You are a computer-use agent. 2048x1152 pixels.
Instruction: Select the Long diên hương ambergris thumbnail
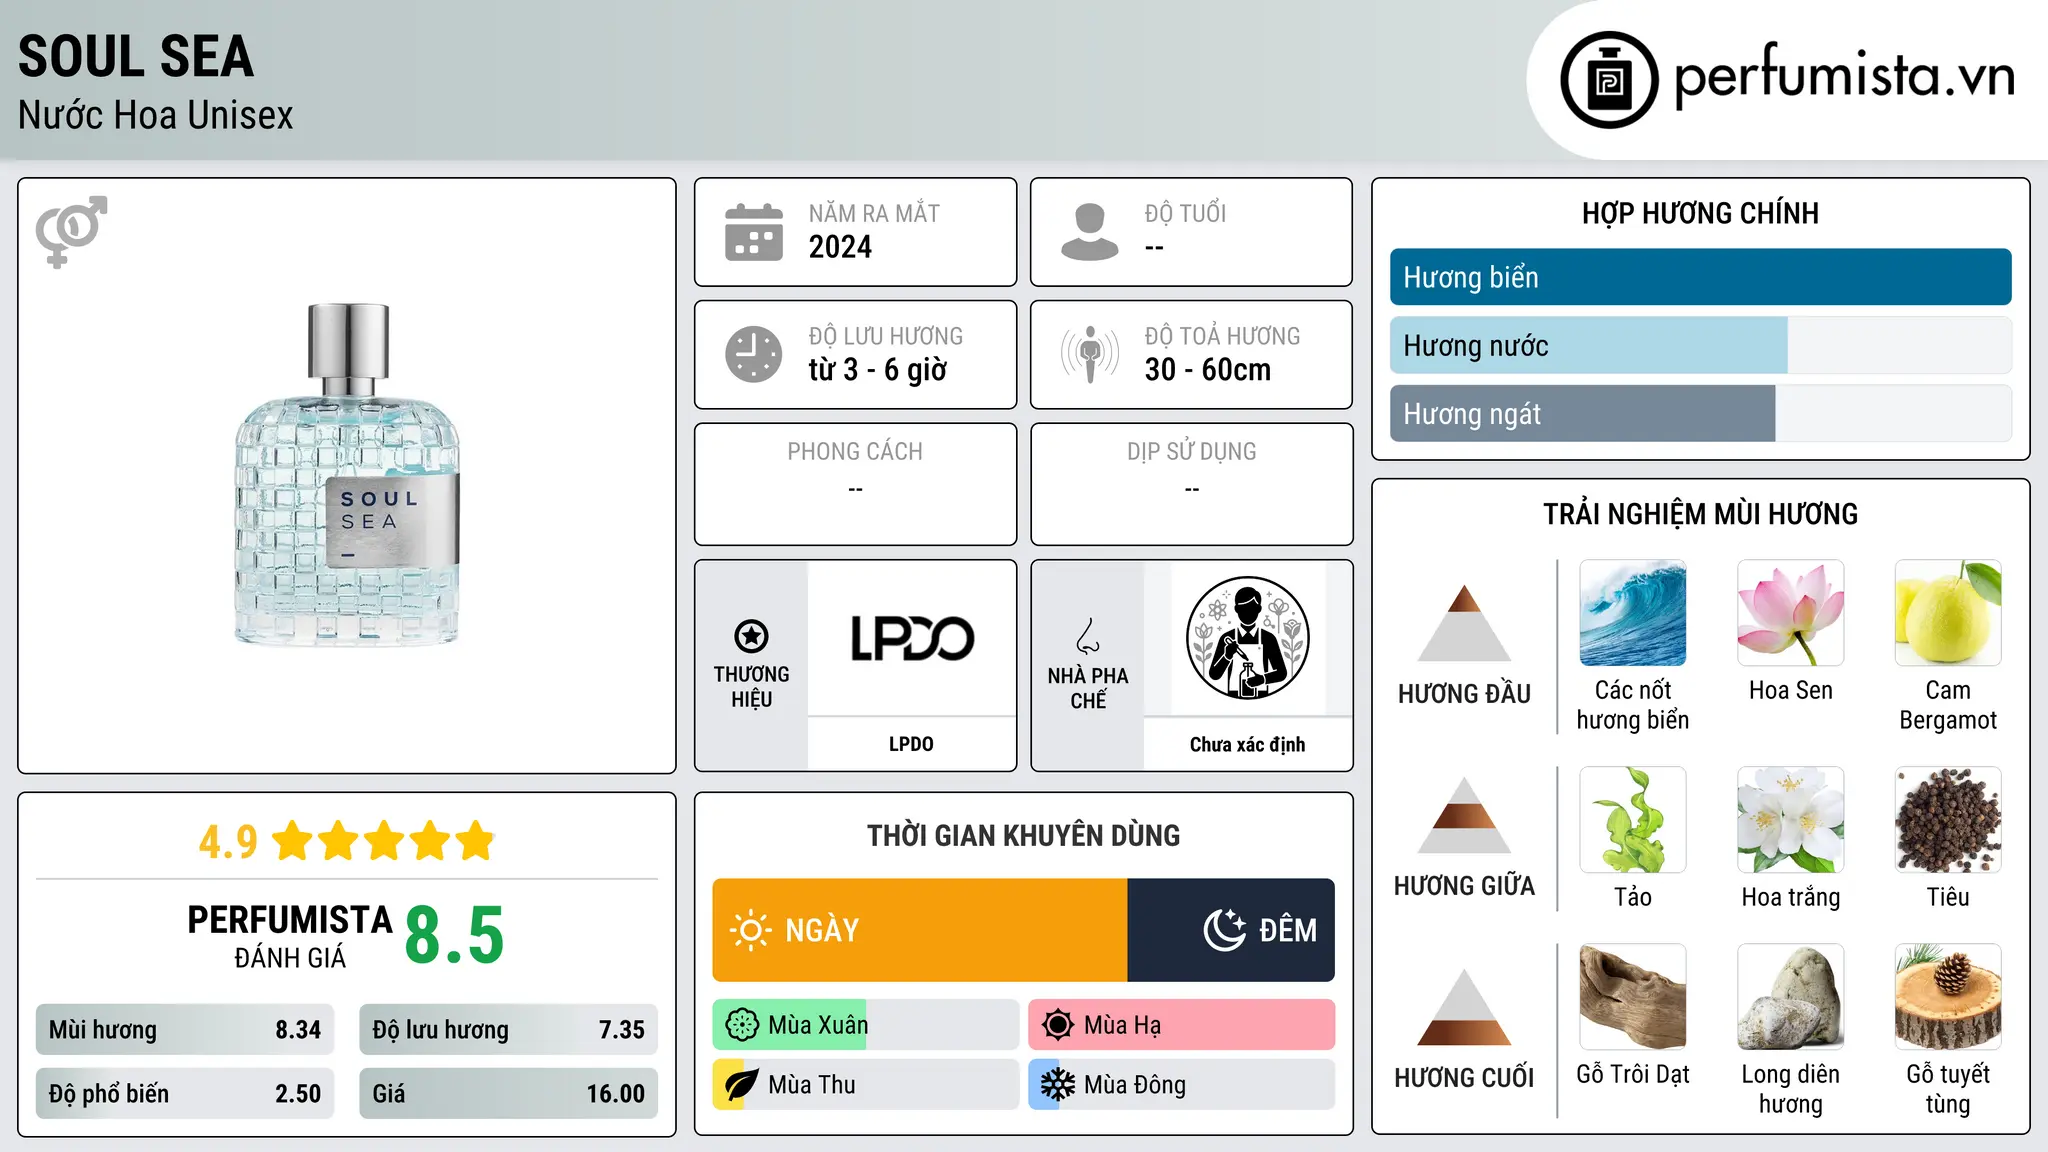(x=1790, y=997)
